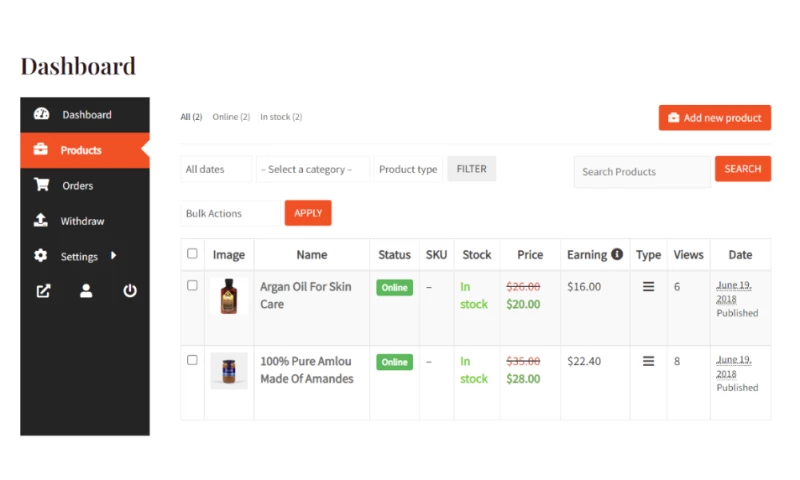This screenshot has width=800, height=480.
Task: Click the Date column header
Action: (x=740, y=255)
